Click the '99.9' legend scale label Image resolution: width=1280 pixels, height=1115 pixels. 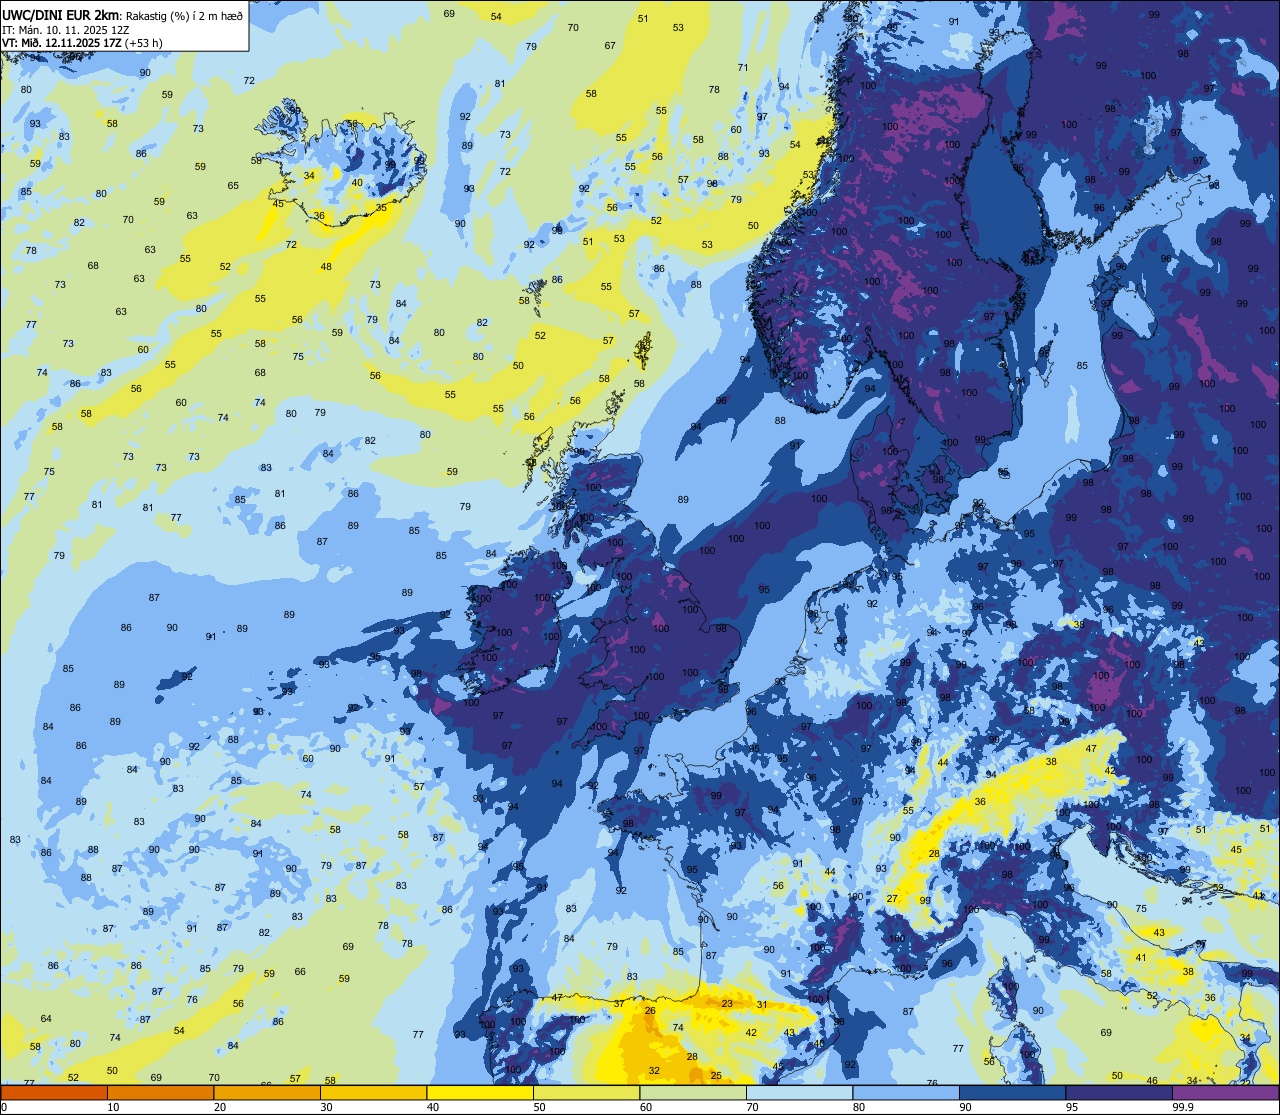pyautogui.click(x=1183, y=1107)
